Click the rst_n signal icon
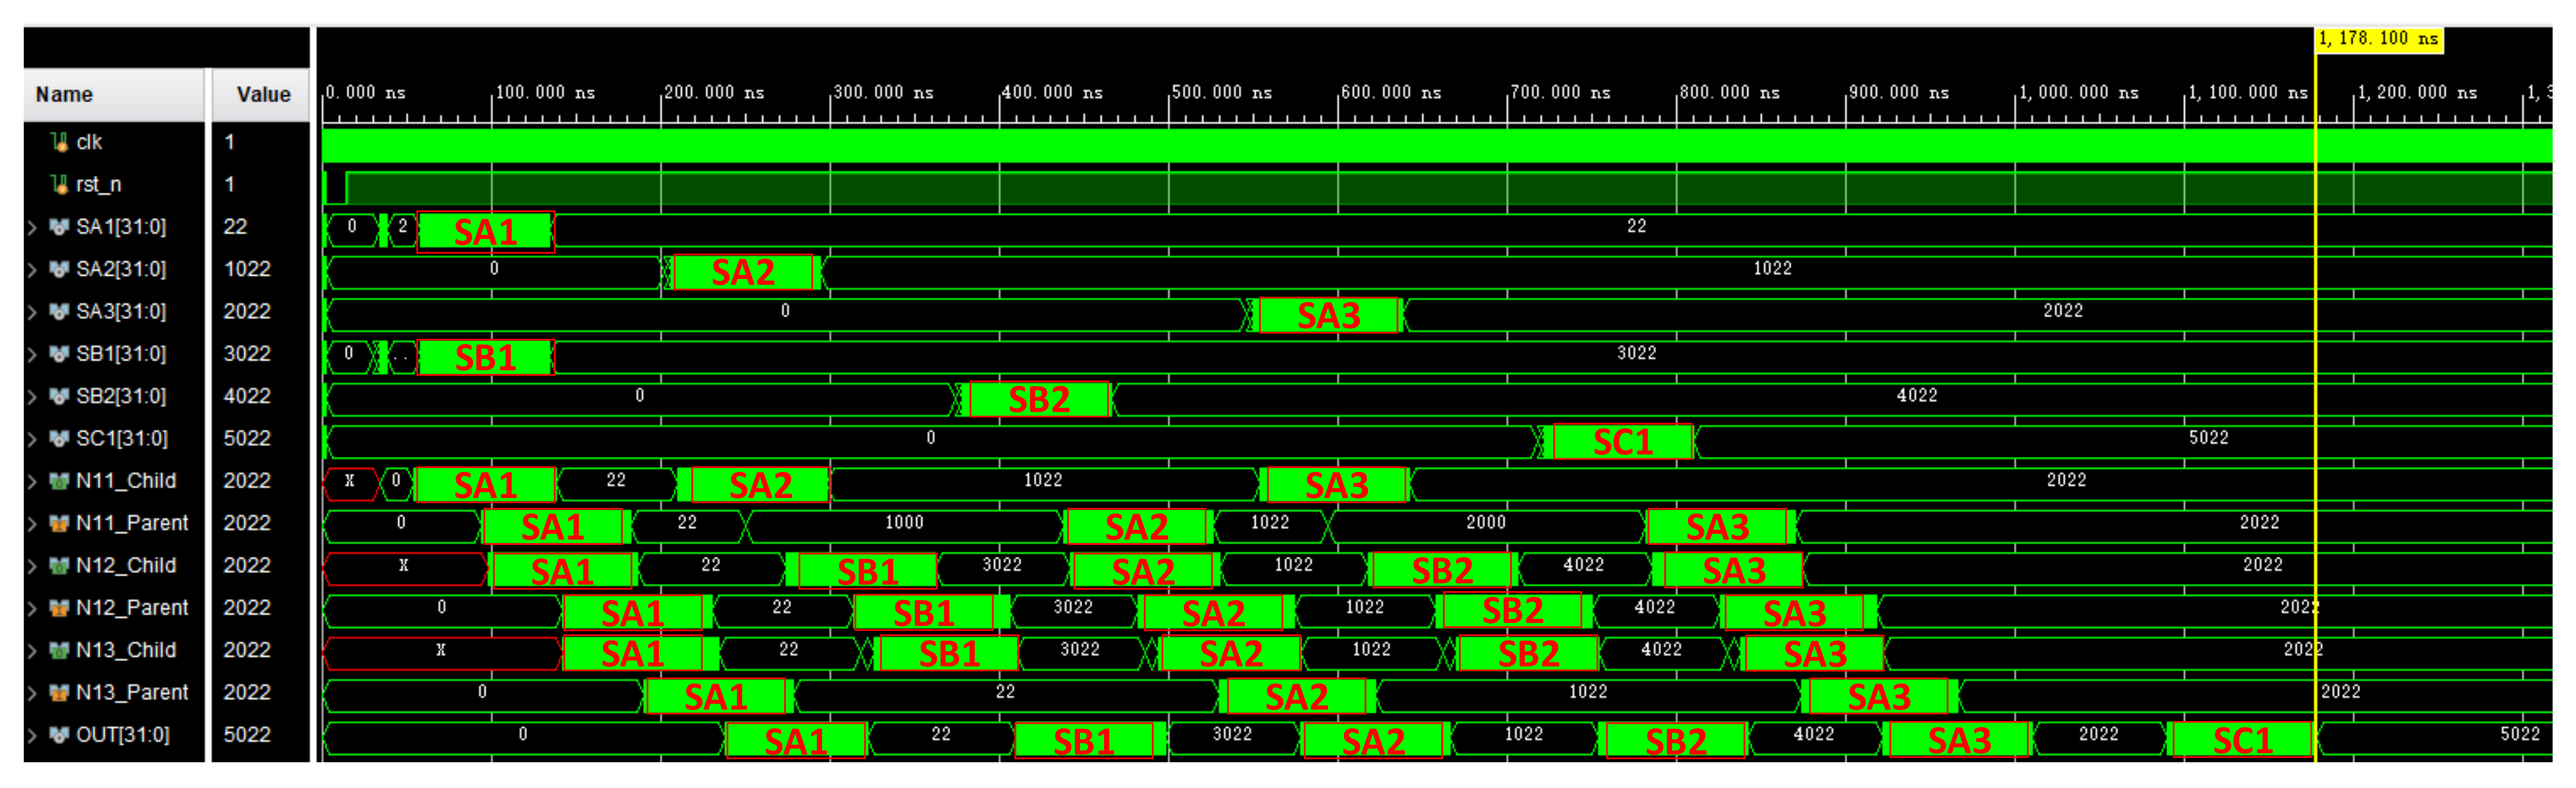2576x788 pixels. pos(59,184)
